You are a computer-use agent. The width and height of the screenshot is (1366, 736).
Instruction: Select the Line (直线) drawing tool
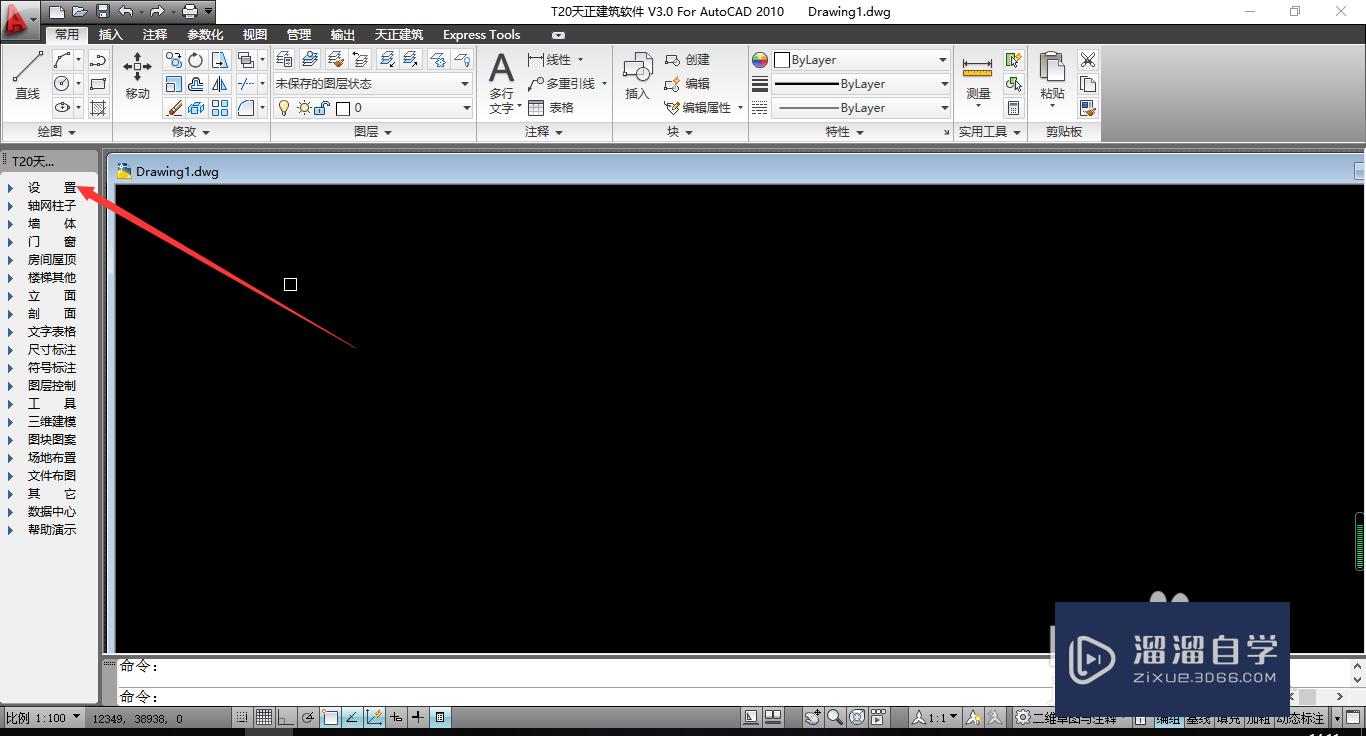click(27, 75)
